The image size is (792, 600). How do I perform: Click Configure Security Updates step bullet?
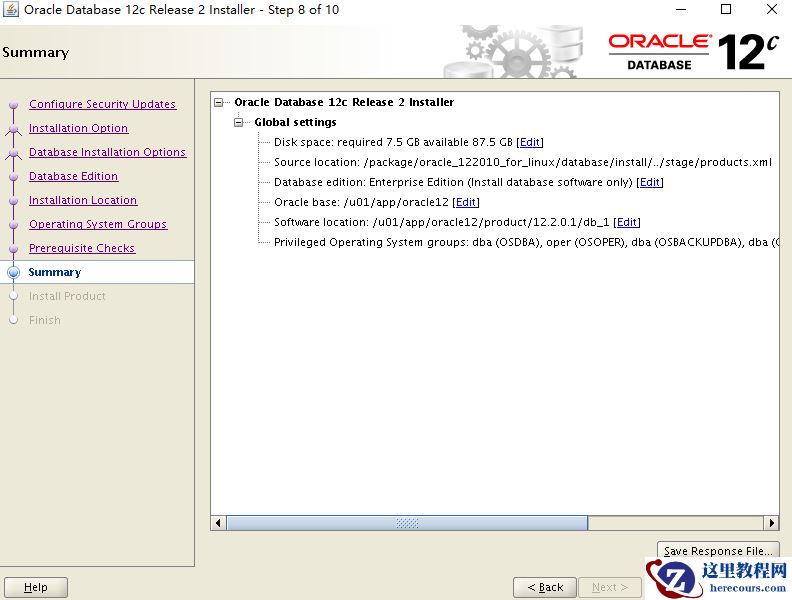point(14,105)
